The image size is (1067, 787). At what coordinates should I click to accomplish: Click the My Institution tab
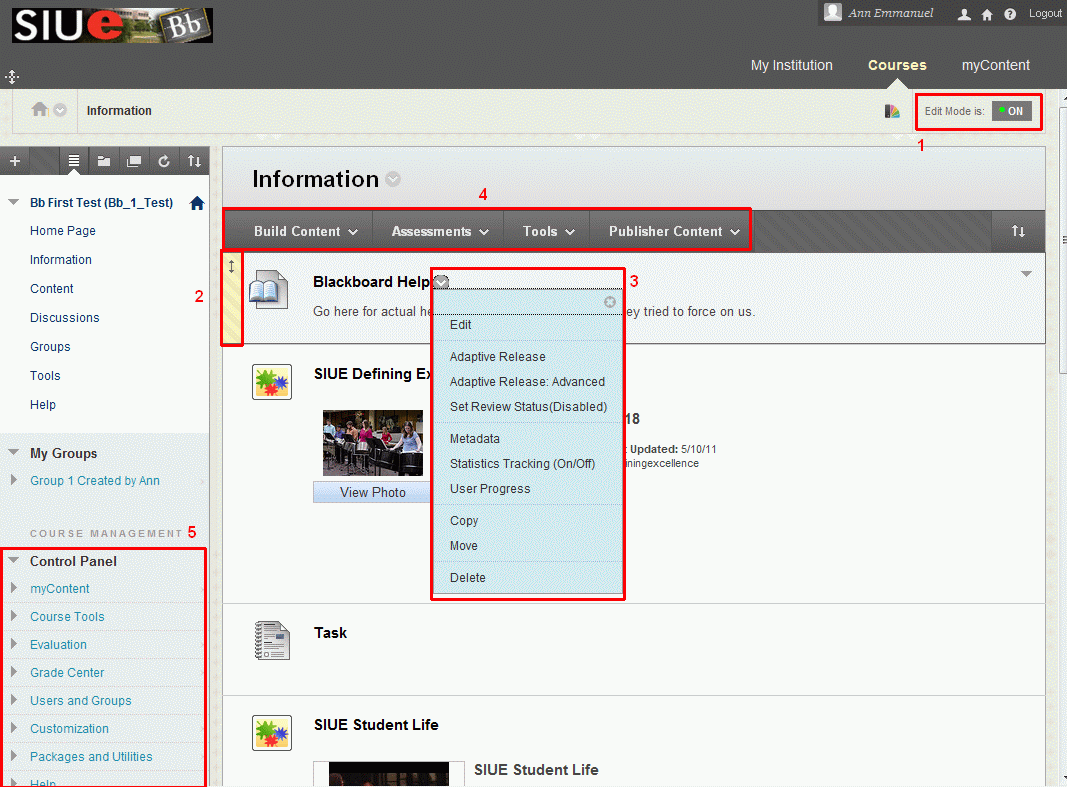pyautogui.click(x=791, y=65)
